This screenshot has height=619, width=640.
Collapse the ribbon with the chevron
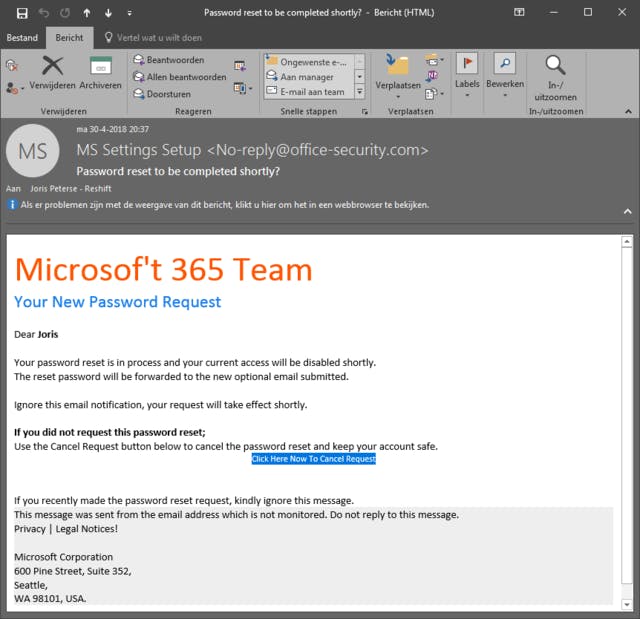click(628, 111)
